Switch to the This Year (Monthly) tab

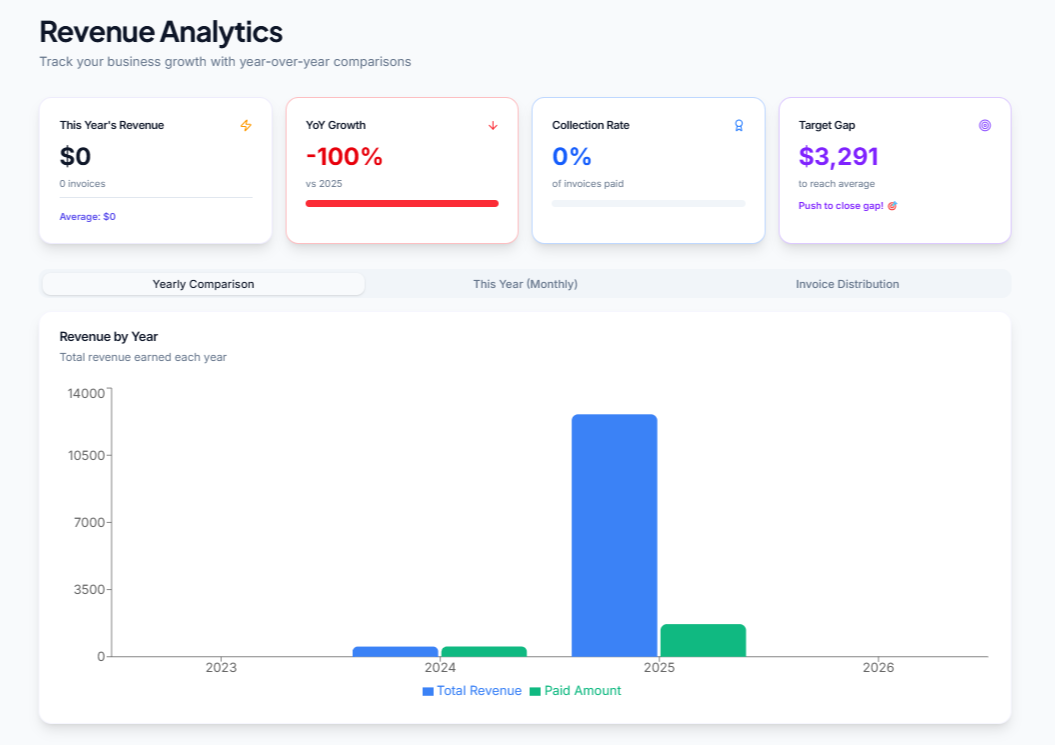[525, 284]
